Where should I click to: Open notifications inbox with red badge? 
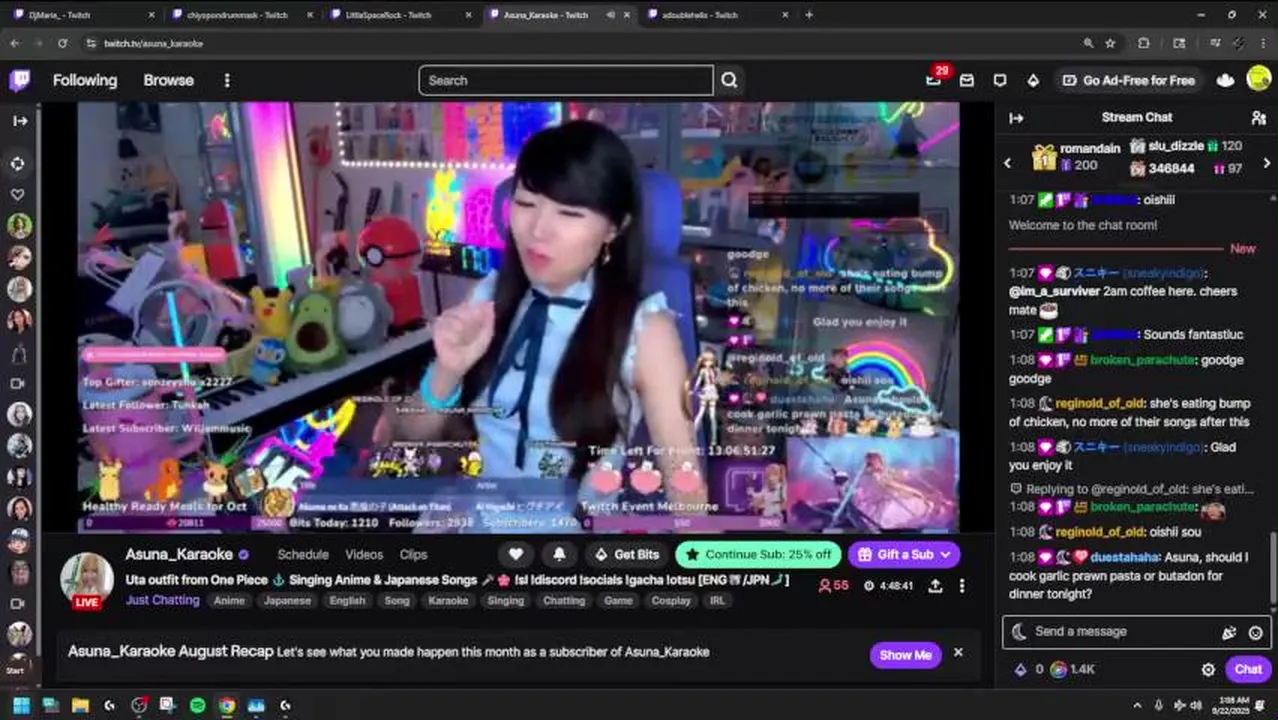[x=934, y=80]
